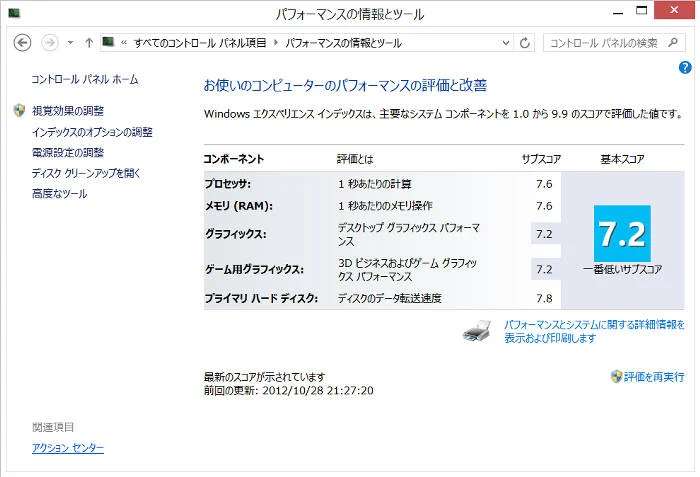Click the window title bar icon
Screen dimensions: 700x477
coord(15,13)
